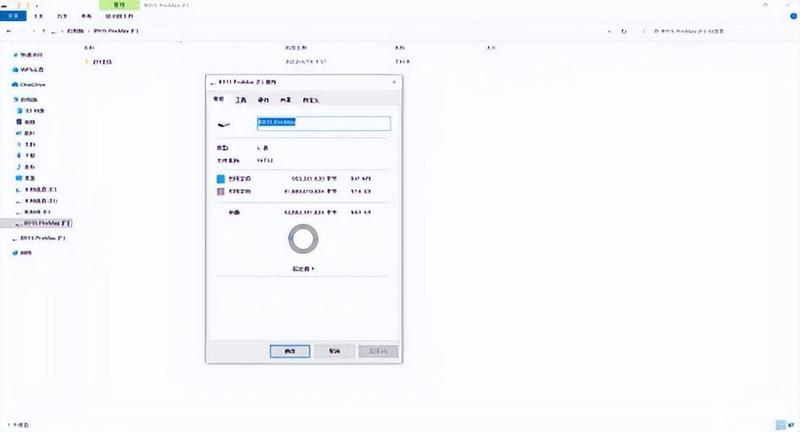Click the blue used-space color swatch
This screenshot has height=432, width=800.
221,179
